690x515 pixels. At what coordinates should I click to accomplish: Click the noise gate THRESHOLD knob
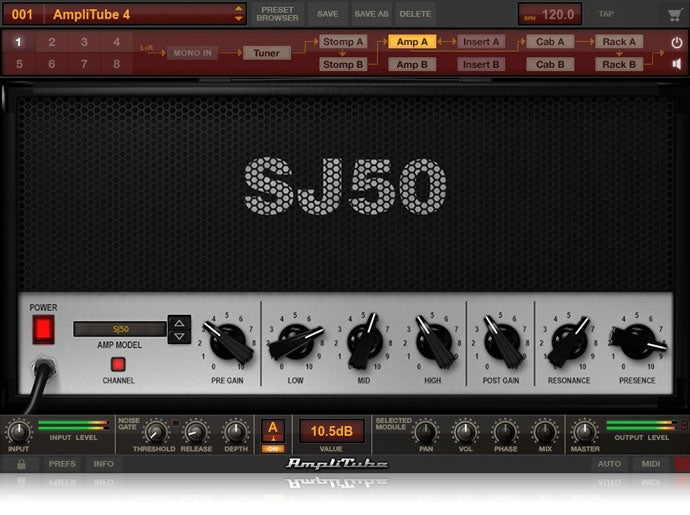point(155,432)
